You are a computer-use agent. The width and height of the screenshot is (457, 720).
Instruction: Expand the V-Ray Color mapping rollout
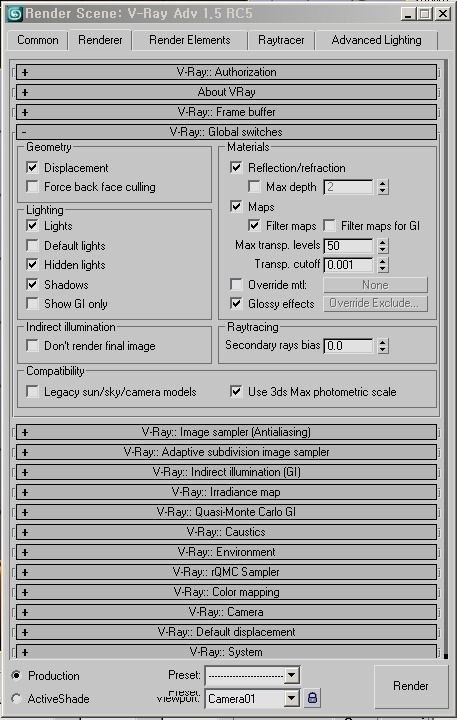(226, 592)
